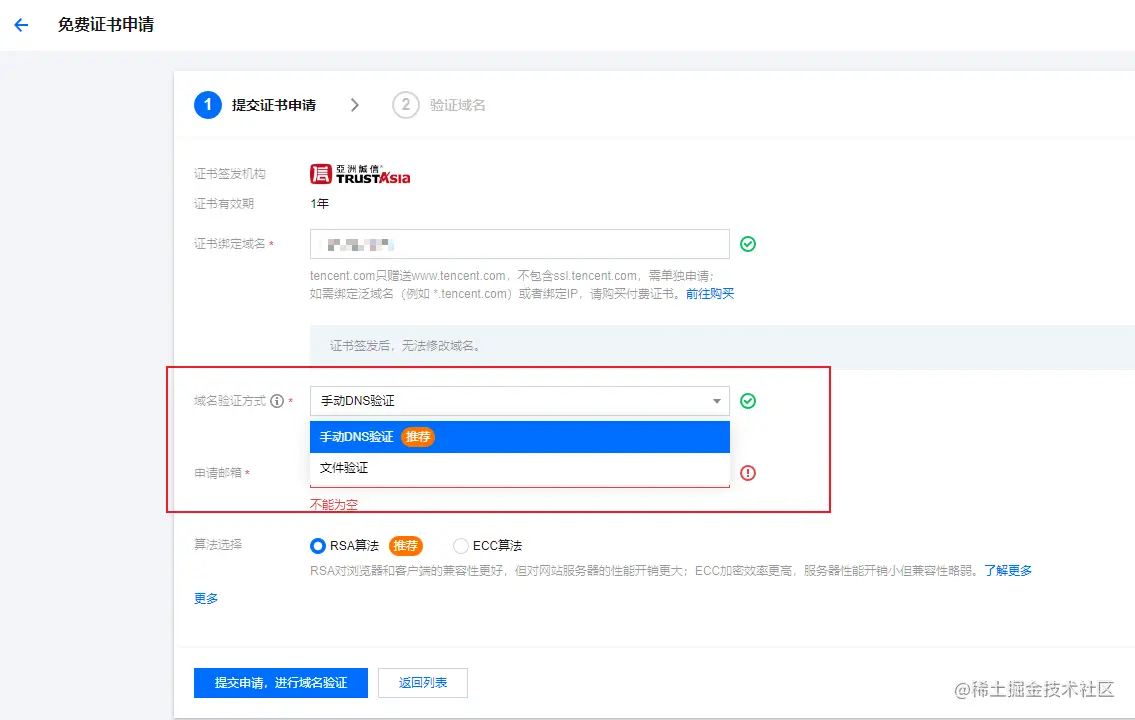
Task: Click the info icon next to 域名验证方式
Action: click(x=277, y=401)
